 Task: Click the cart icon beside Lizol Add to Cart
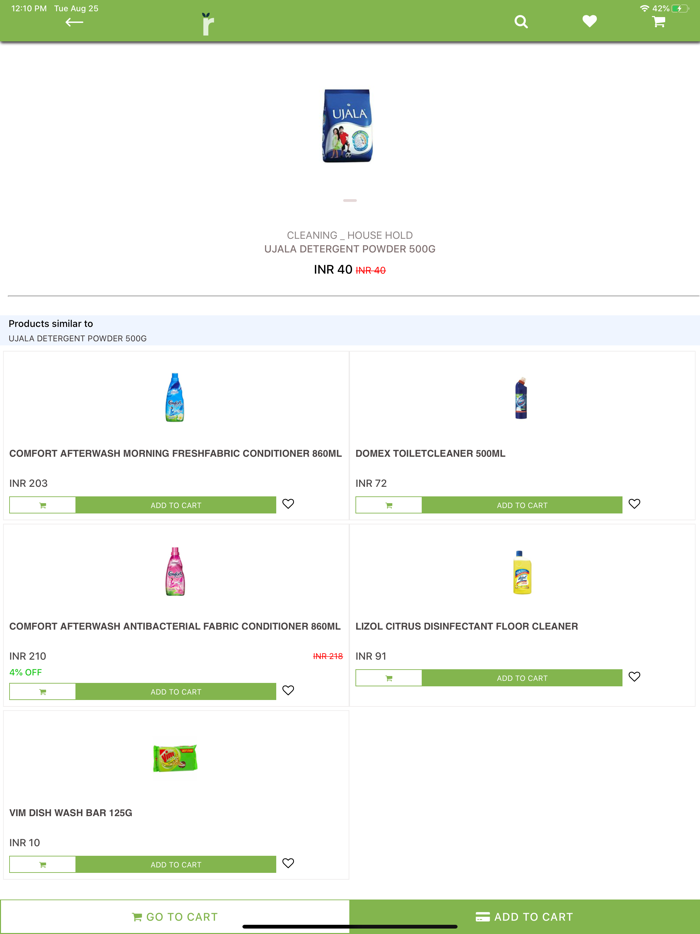click(x=388, y=677)
